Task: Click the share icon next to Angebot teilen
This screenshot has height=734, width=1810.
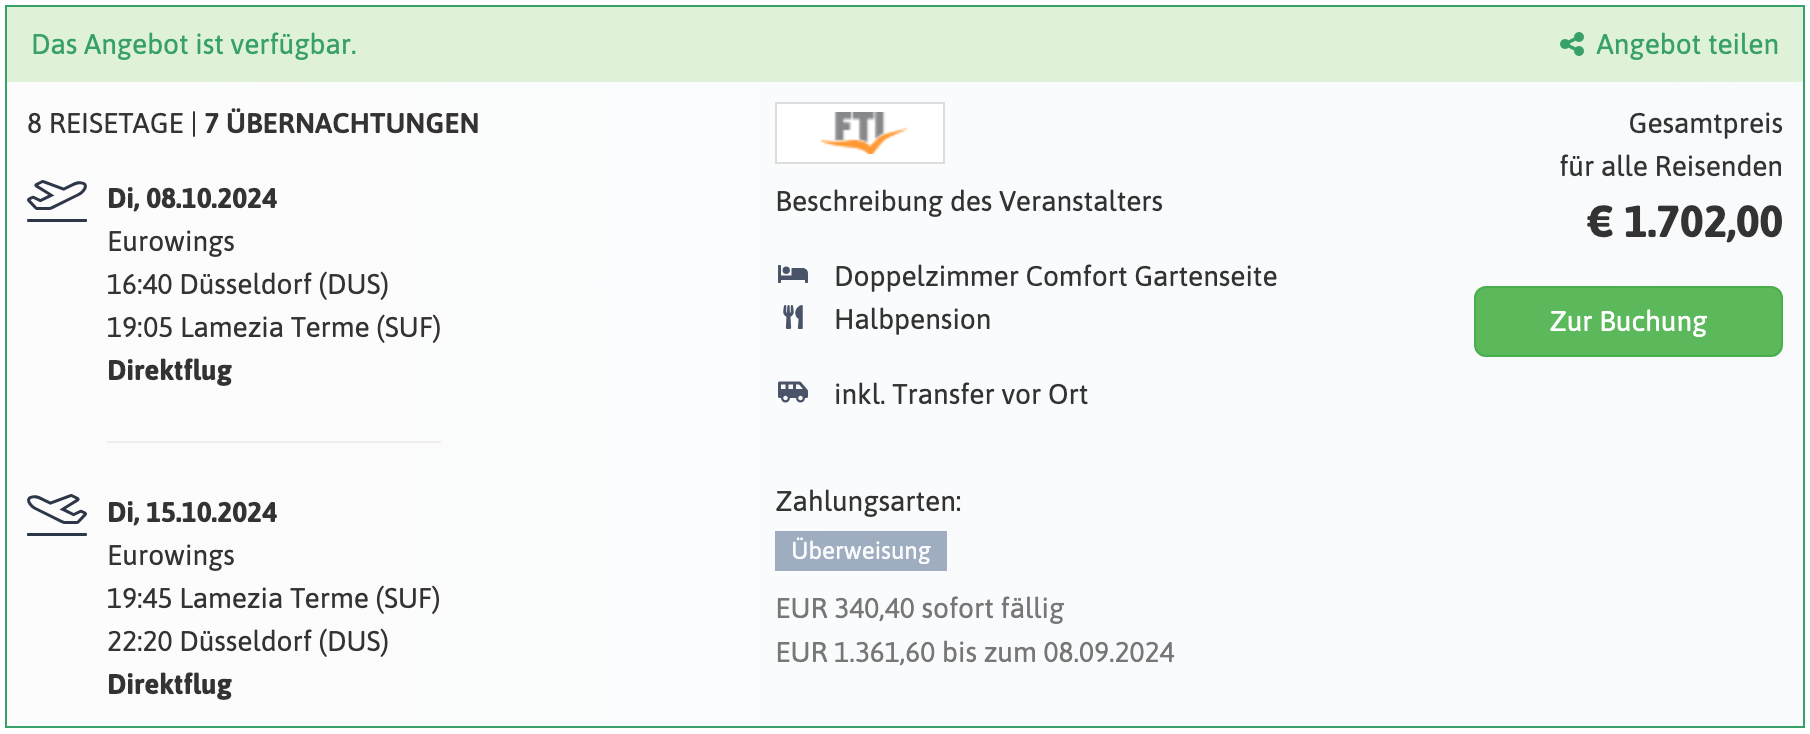Action: (1572, 44)
